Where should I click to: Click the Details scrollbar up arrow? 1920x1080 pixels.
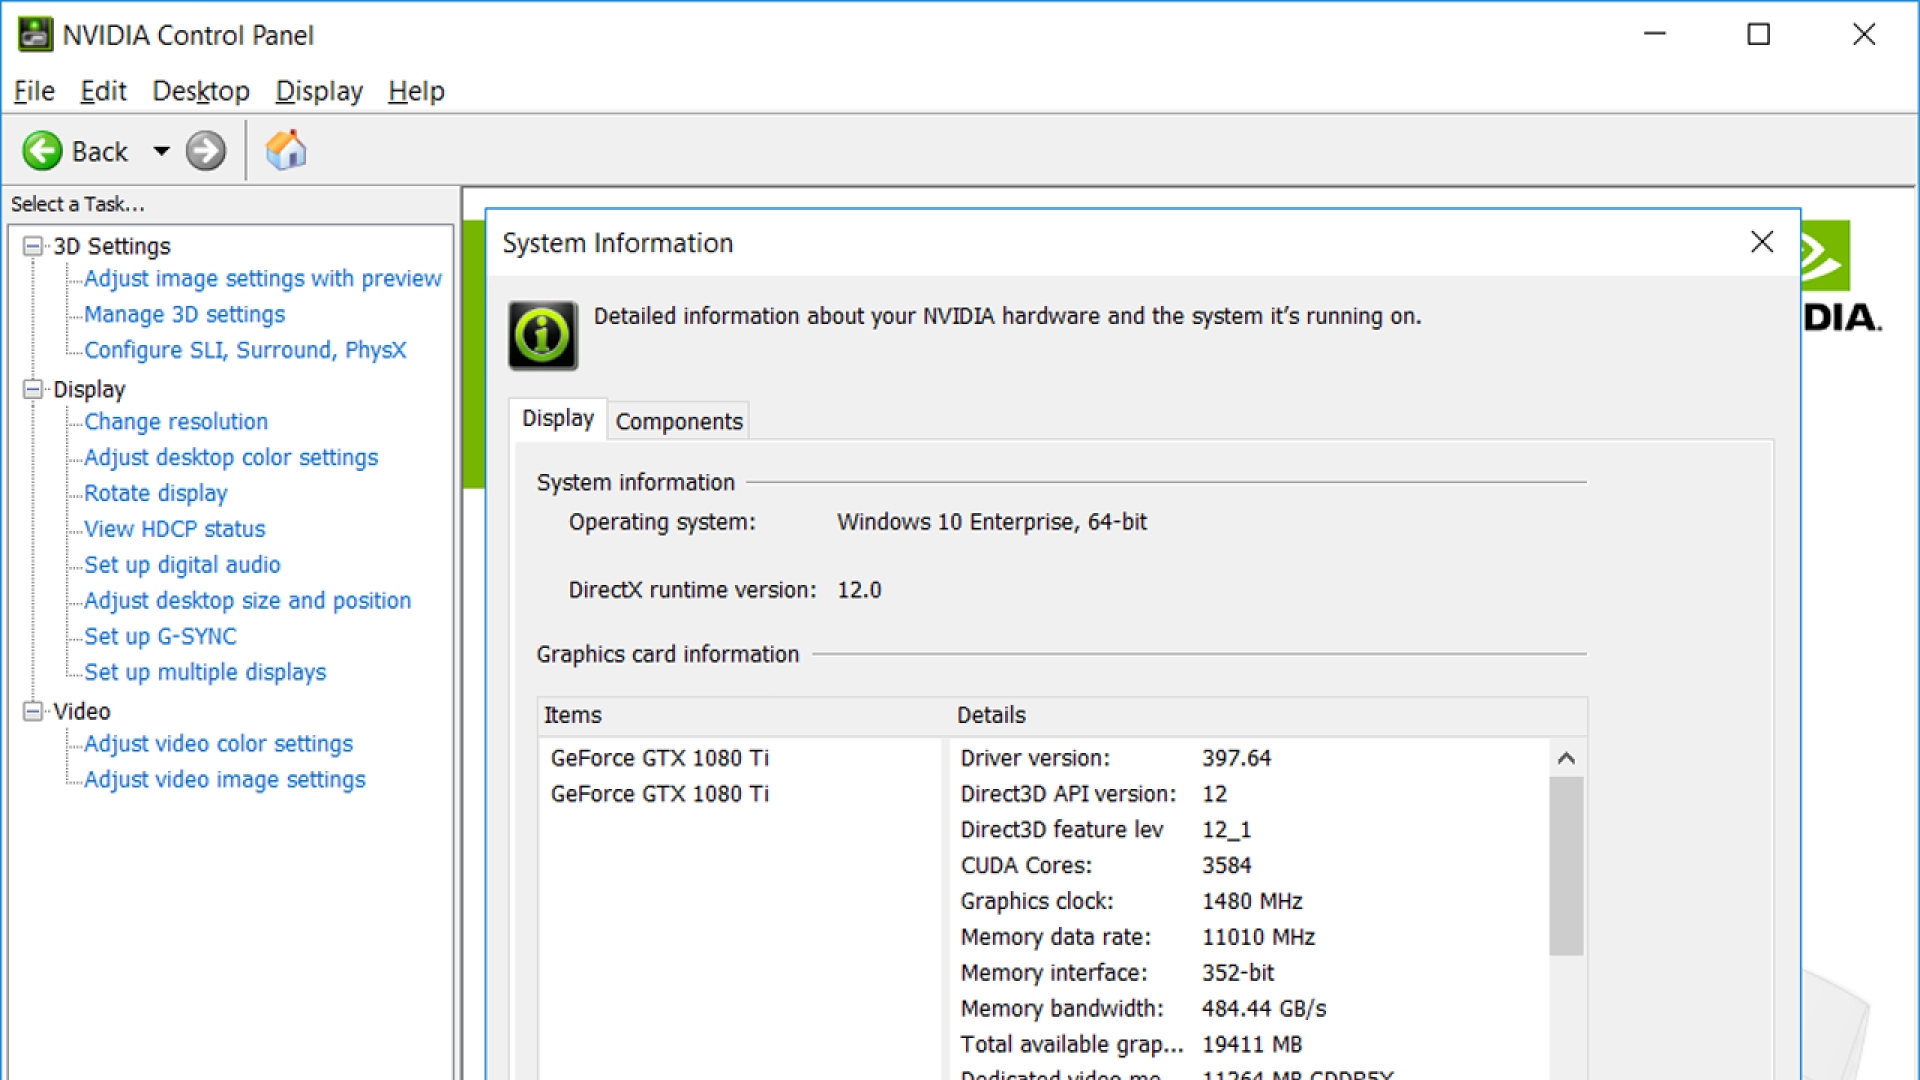click(x=1566, y=758)
